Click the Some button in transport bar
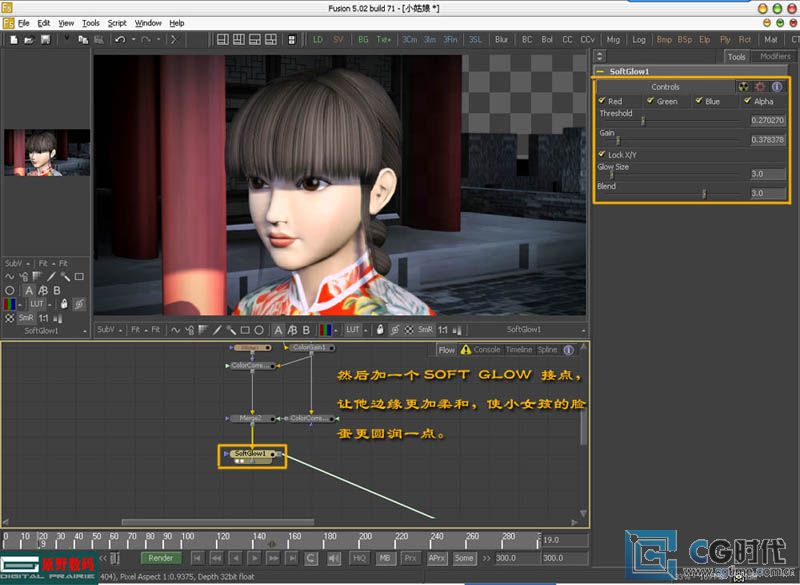The width and height of the screenshot is (800, 585). tap(464, 558)
